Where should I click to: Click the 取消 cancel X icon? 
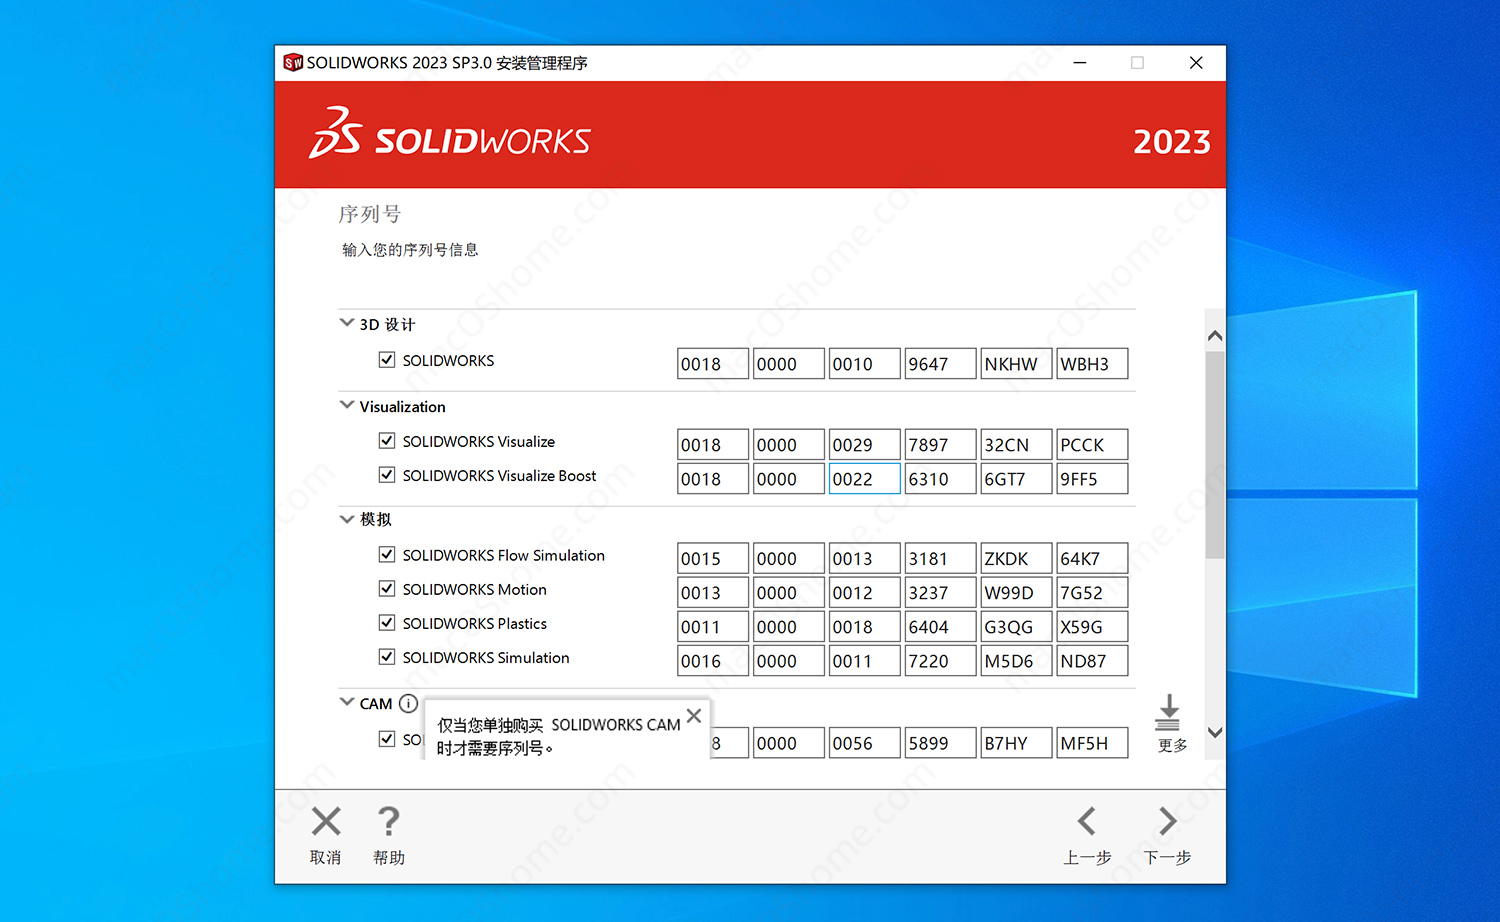tap(326, 822)
